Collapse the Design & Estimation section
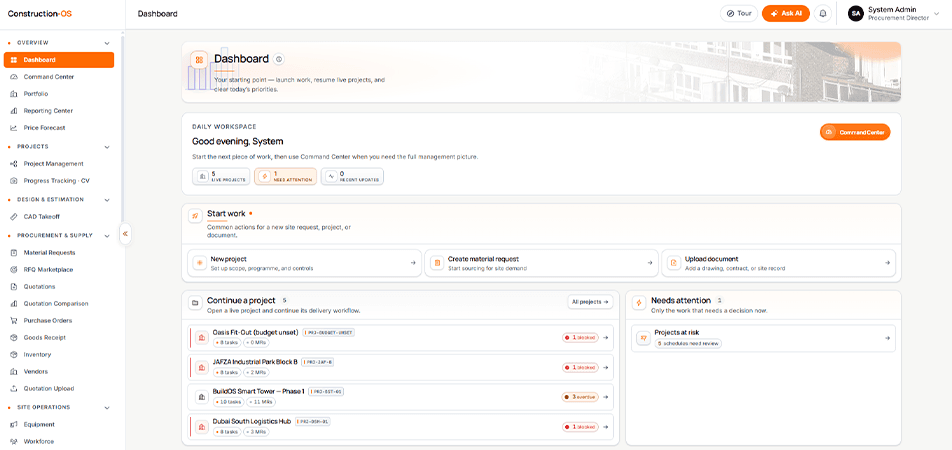952x450 pixels. (107, 200)
